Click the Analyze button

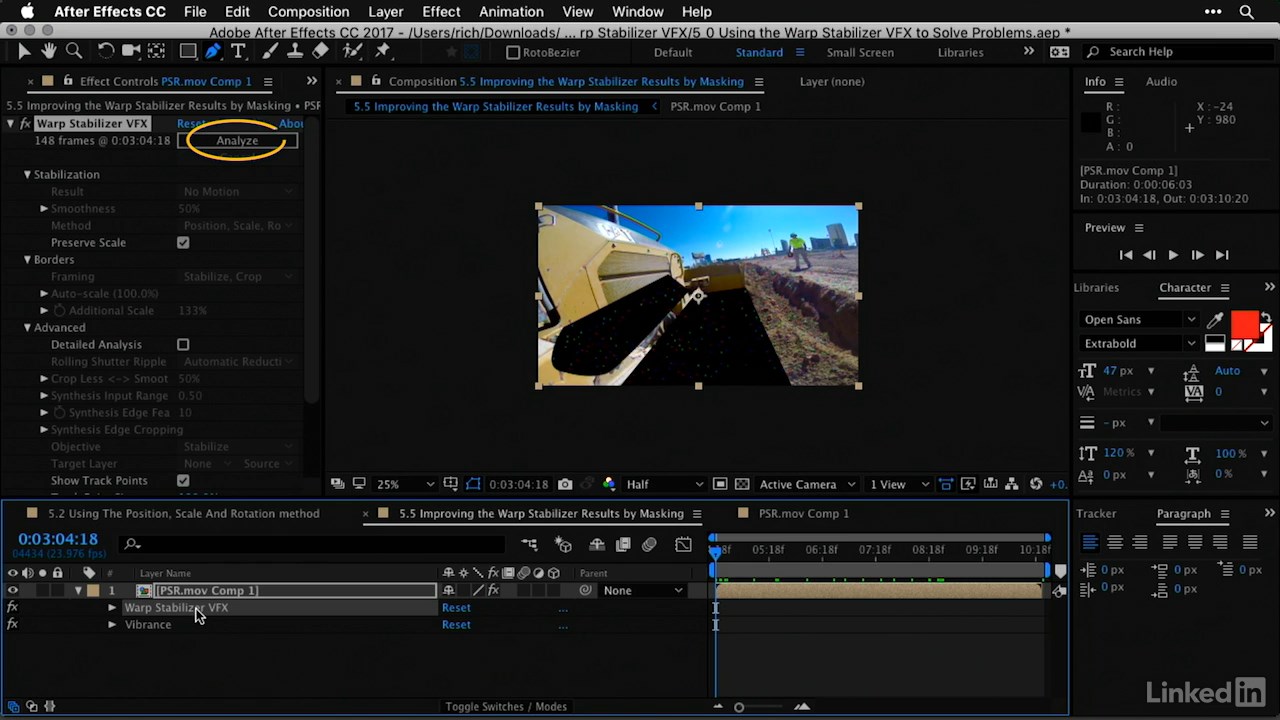(x=237, y=140)
